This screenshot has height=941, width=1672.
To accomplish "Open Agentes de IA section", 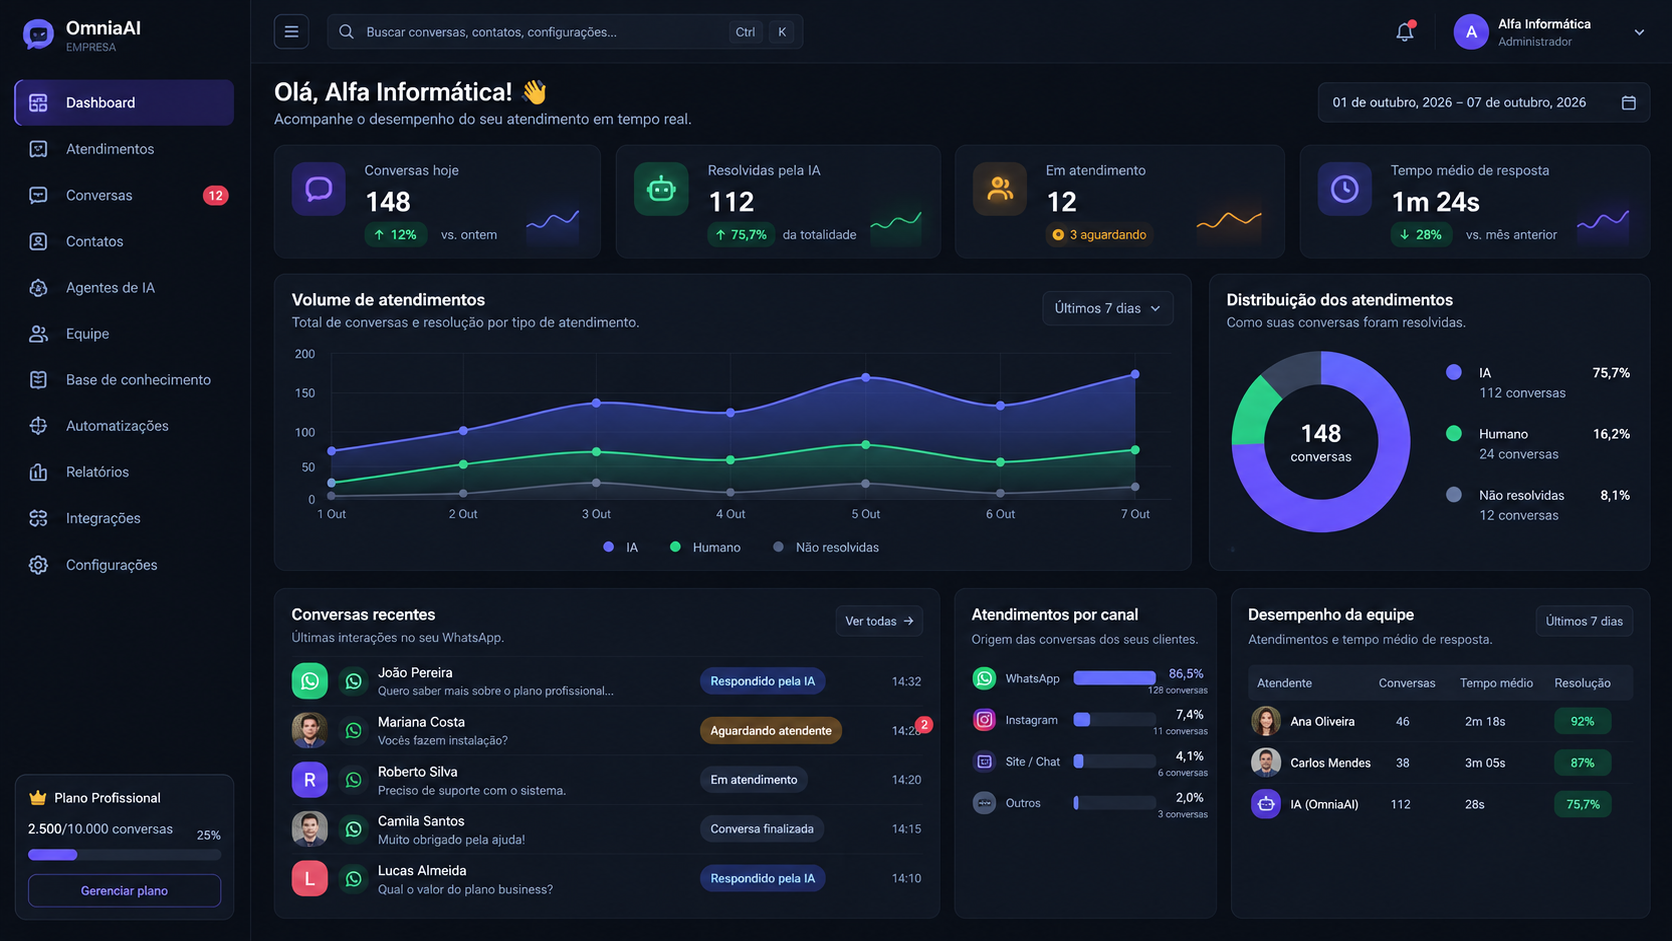I will (x=124, y=288).
